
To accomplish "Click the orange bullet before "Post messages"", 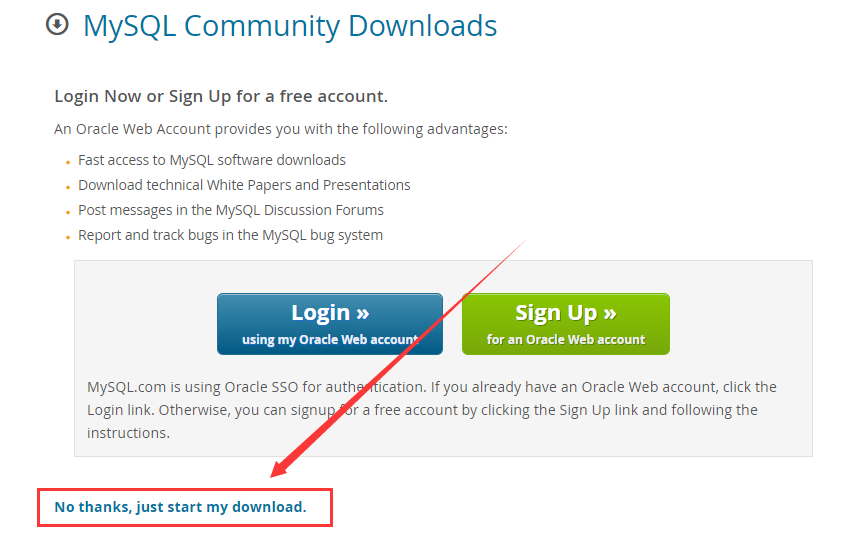I will (x=68, y=212).
